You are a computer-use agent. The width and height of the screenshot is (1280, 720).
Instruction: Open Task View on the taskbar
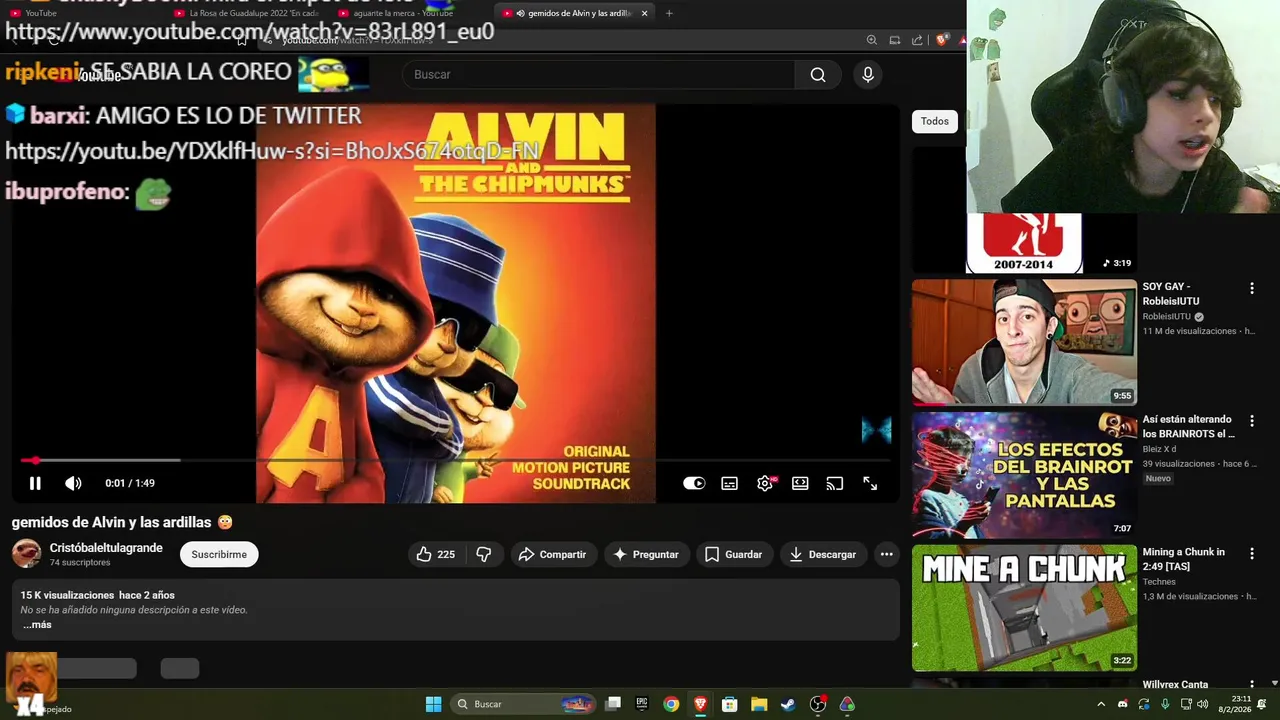pos(613,704)
